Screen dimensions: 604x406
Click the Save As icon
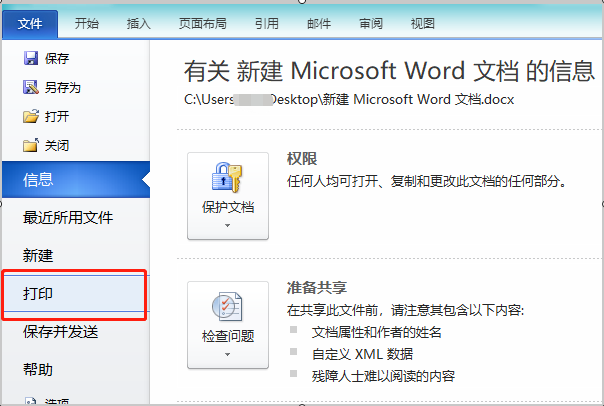pos(31,87)
